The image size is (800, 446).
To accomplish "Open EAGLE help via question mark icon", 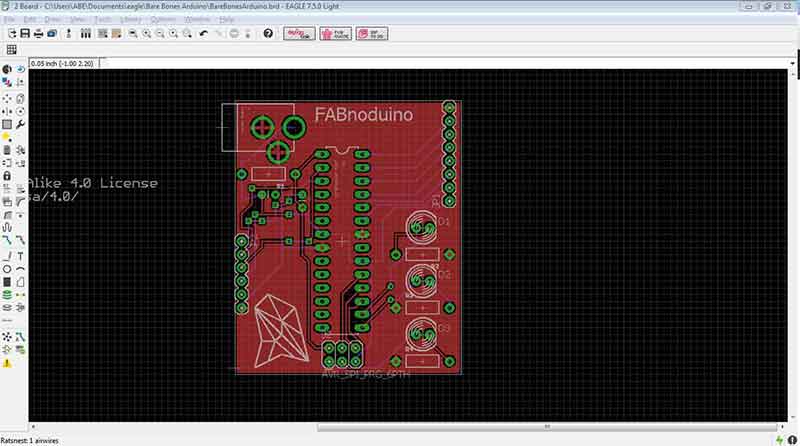I will (268, 34).
